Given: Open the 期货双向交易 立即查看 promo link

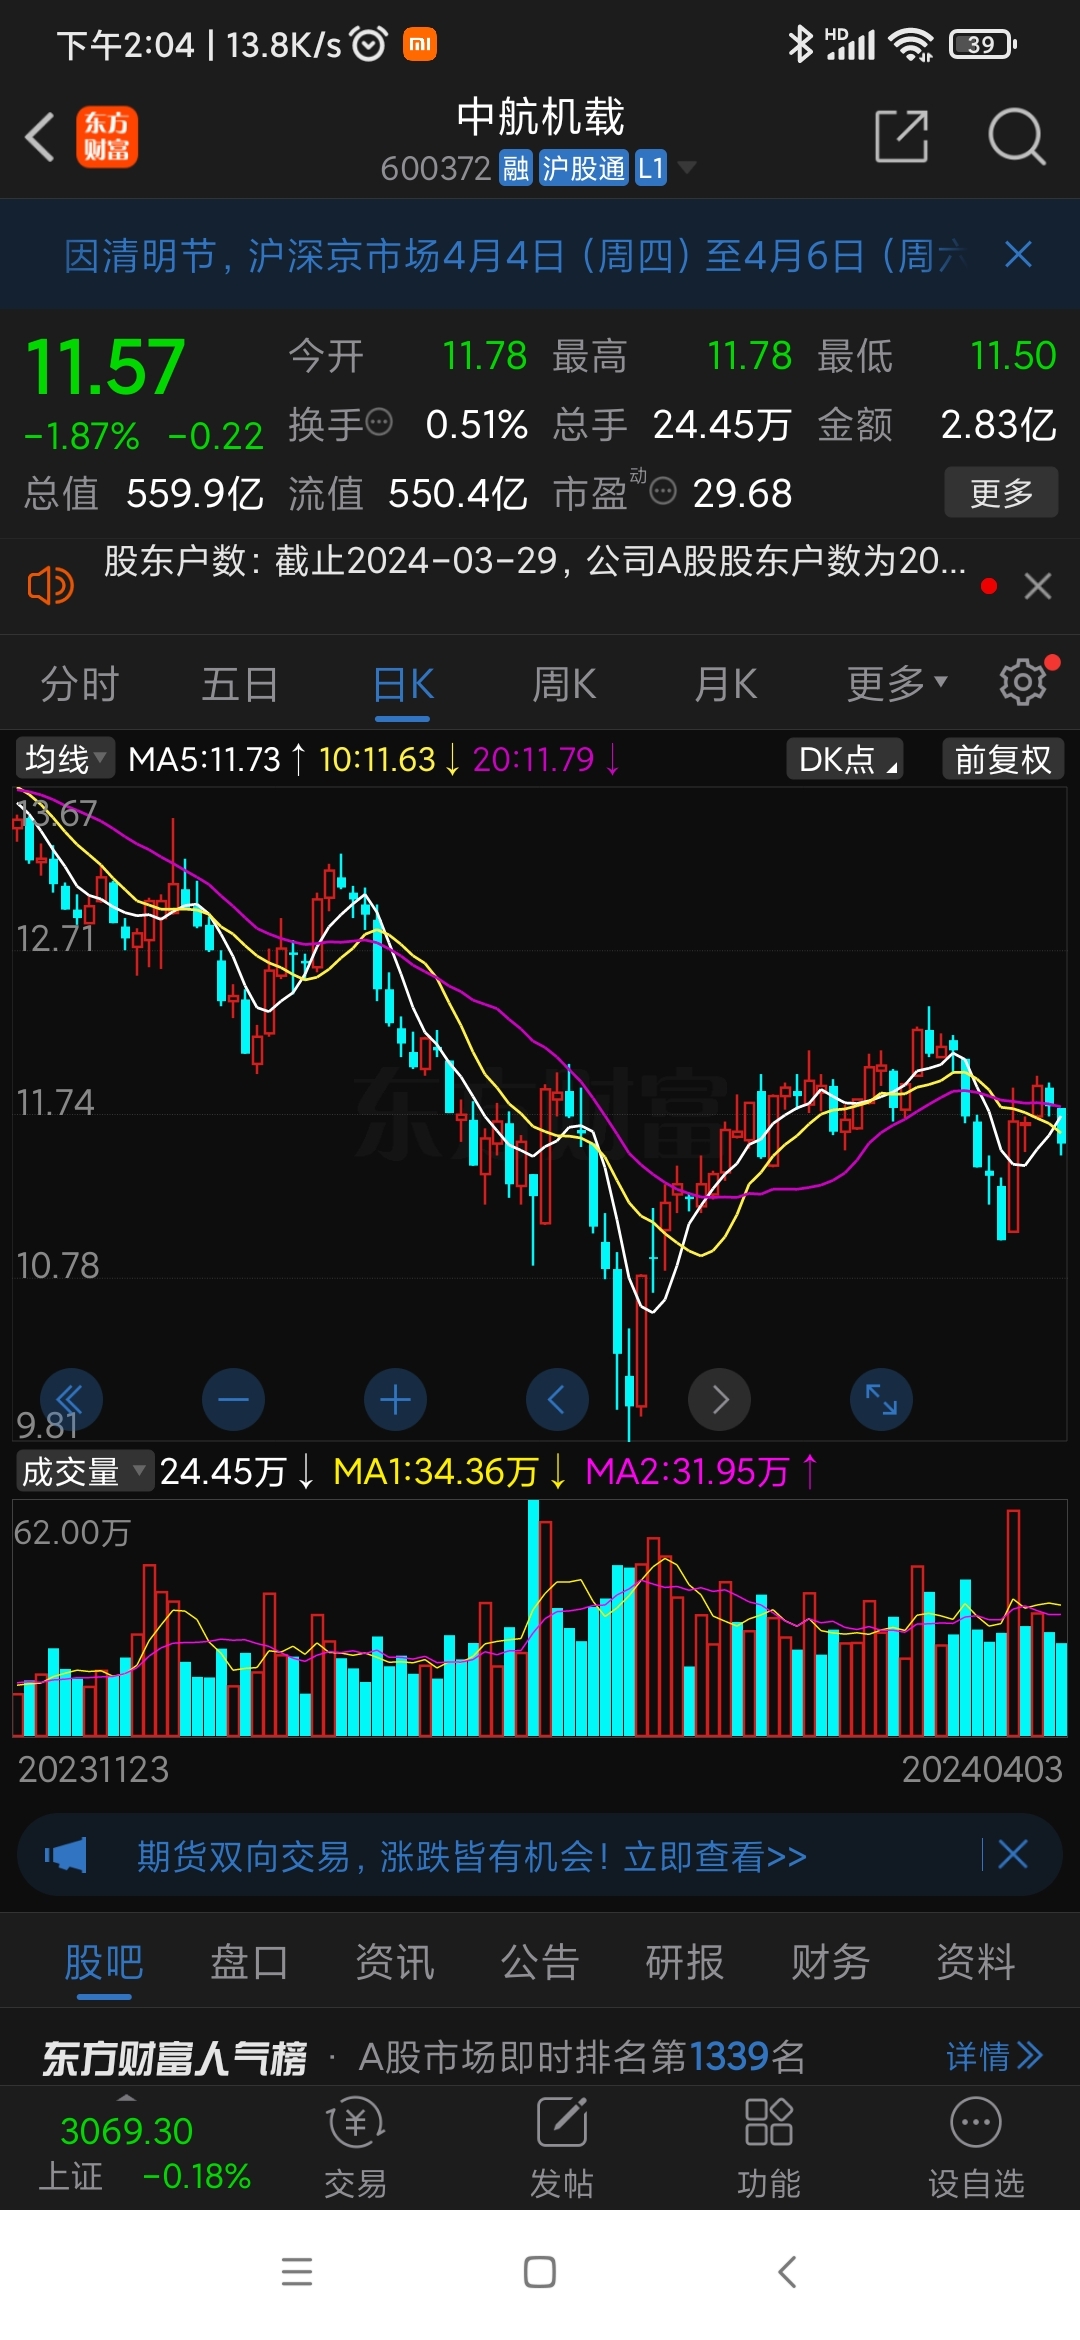Looking at the screenshot, I should tap(472, 1856).
